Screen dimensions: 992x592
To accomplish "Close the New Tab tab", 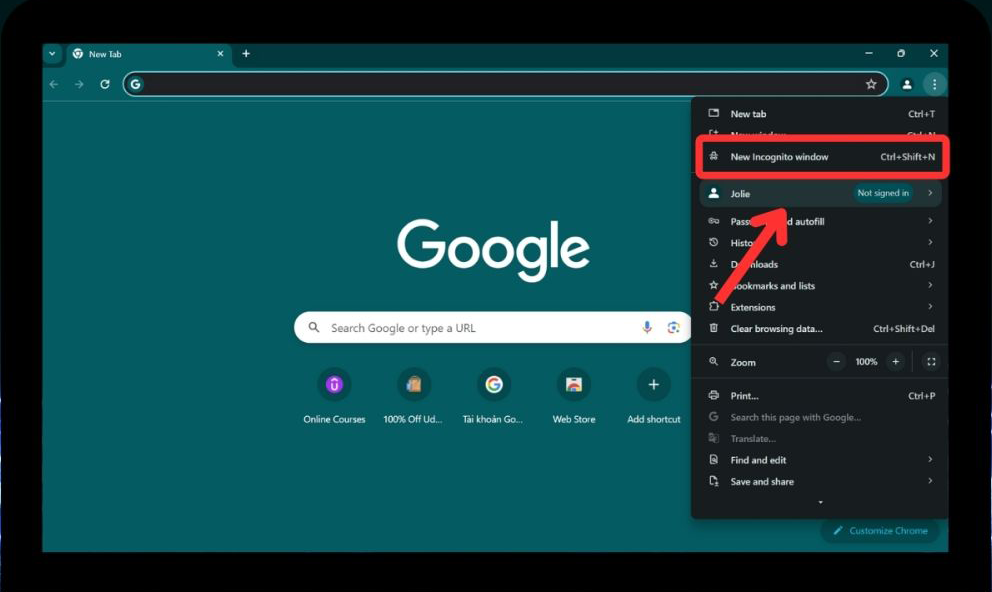I will pyautogui.click(x=220, y=54).
